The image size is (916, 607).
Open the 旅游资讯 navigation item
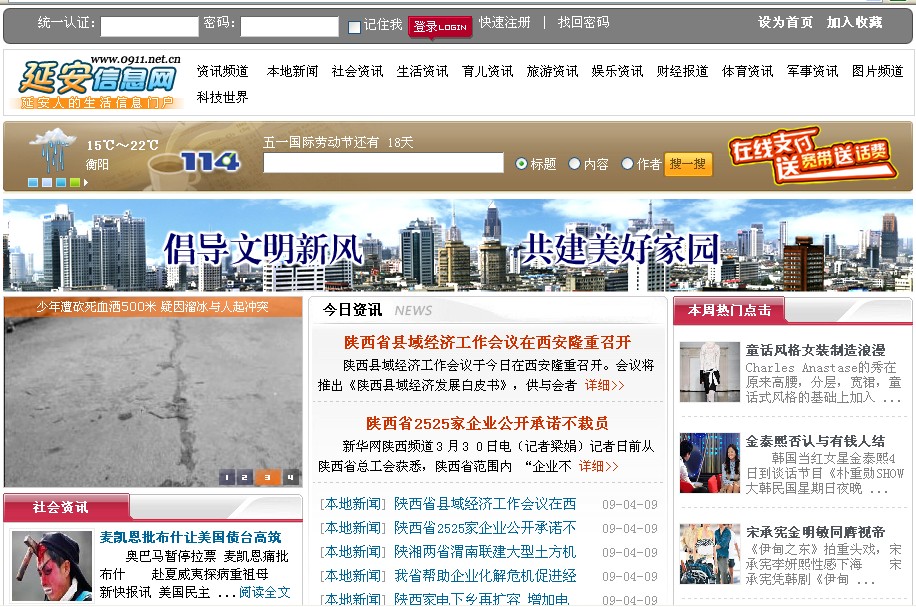pyautogui.click(x=552, y=71)
